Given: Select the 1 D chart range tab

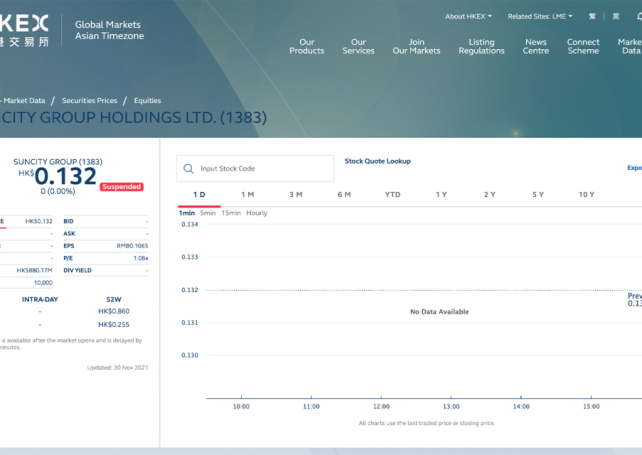Looking at the screenshot, I should point(199,195).
